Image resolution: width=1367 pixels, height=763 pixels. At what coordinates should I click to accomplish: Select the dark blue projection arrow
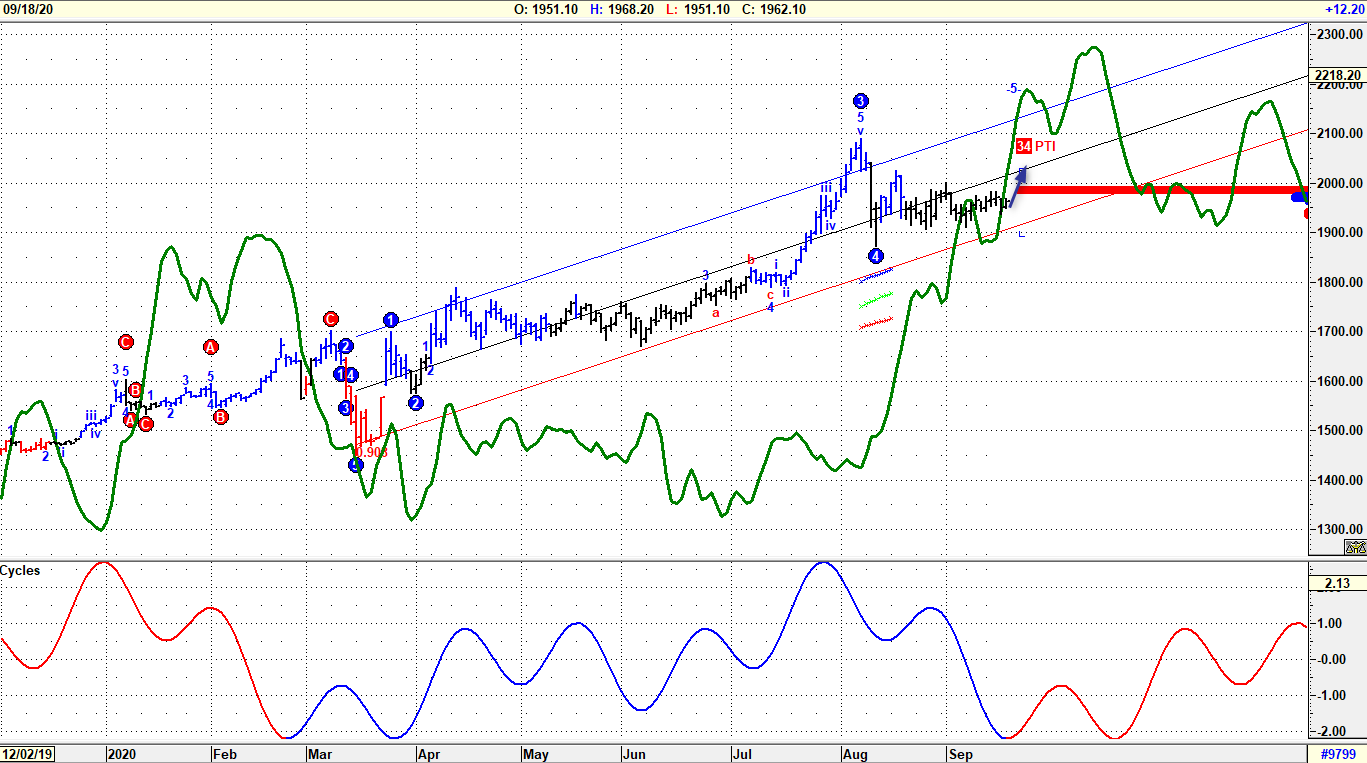point(1017,187)
